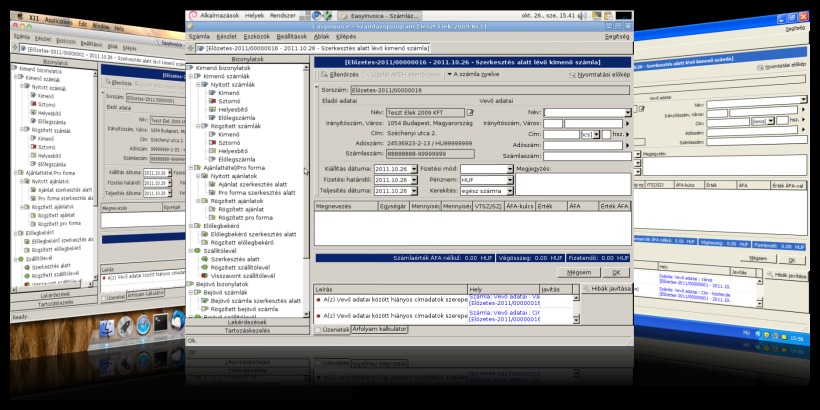Center window: arrow button beside Adószám field
The height and width of the screenshot is (410, 820).
tap(628, 145)
